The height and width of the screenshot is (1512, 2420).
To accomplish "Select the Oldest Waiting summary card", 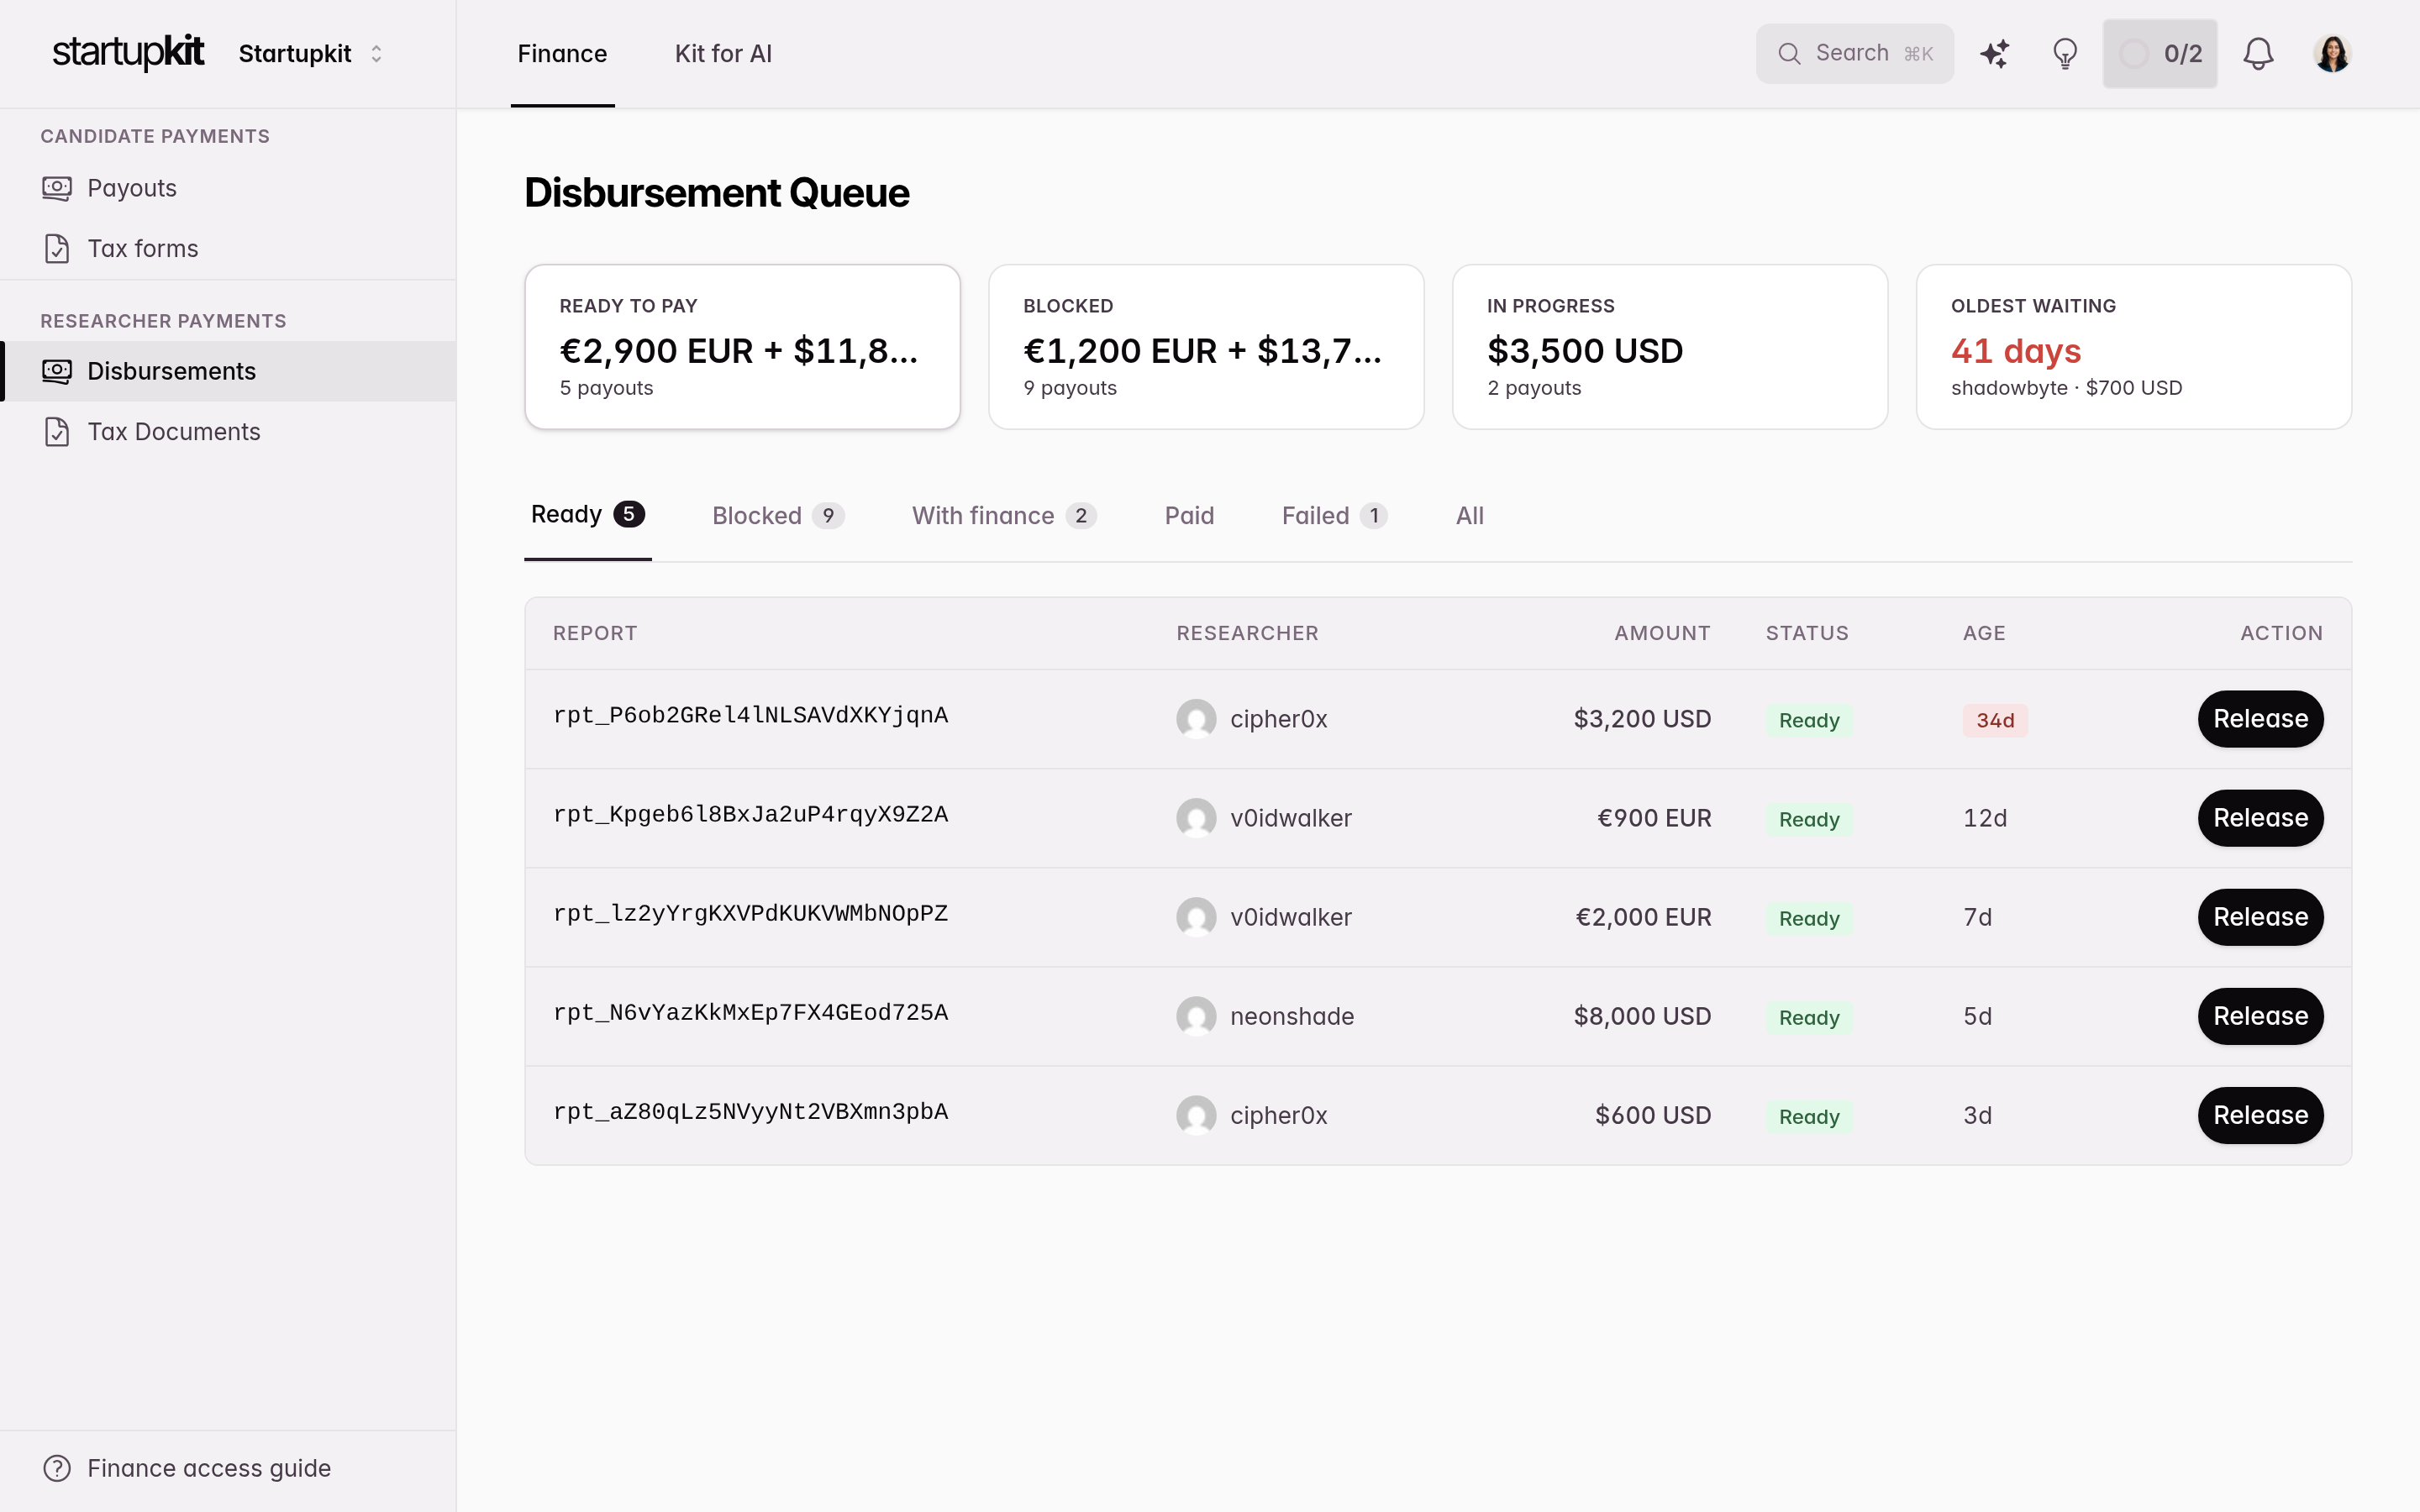I will pos(2134,347).
